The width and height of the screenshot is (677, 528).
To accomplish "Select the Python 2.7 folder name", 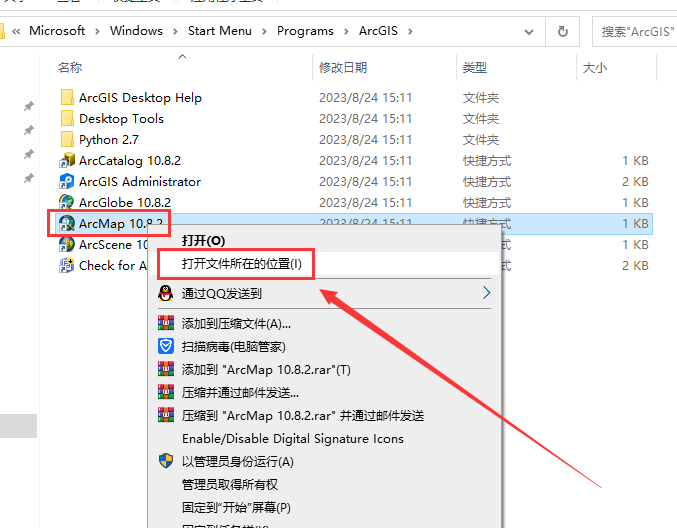I will pyautogui.click(x=109, y=139).
